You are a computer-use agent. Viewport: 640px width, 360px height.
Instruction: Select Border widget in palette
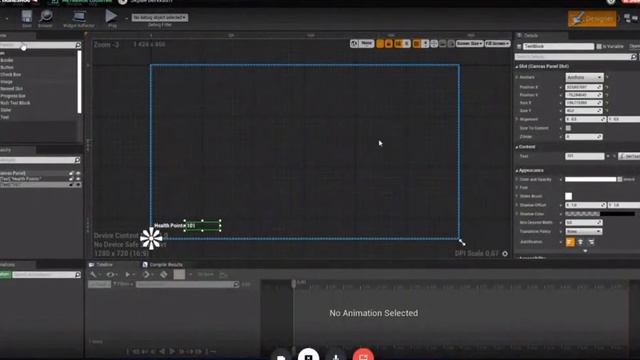7,60
